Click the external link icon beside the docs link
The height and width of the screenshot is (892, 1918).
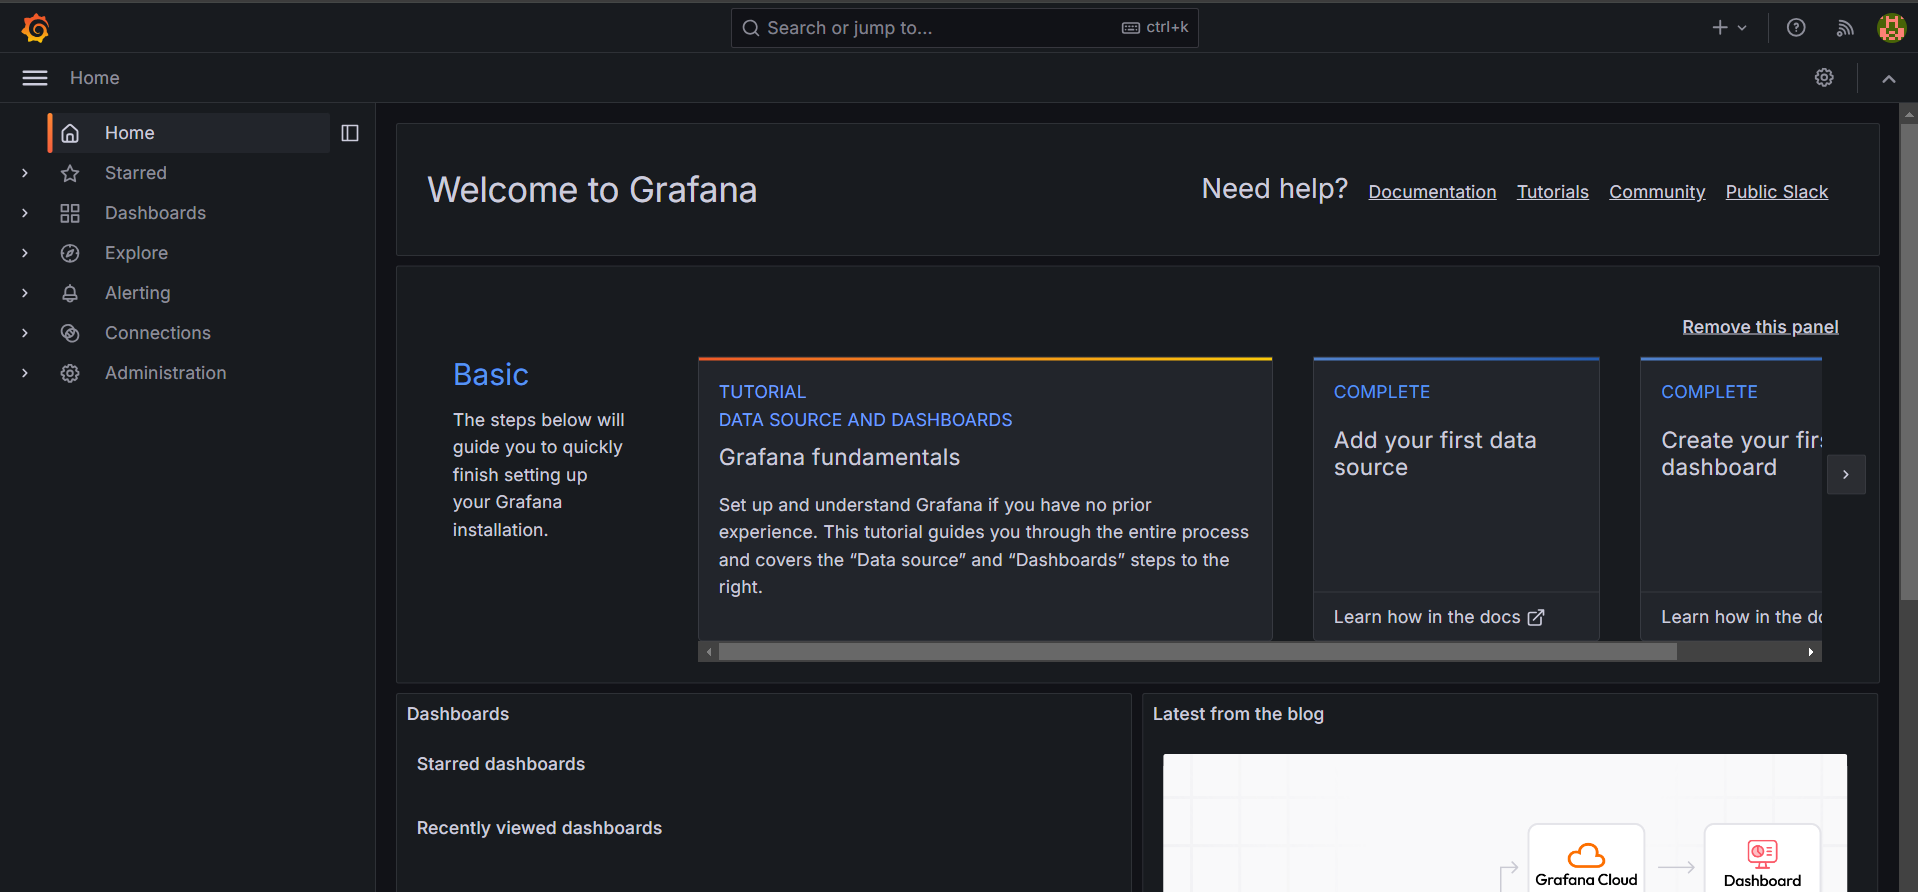(x=1536, y=618)
